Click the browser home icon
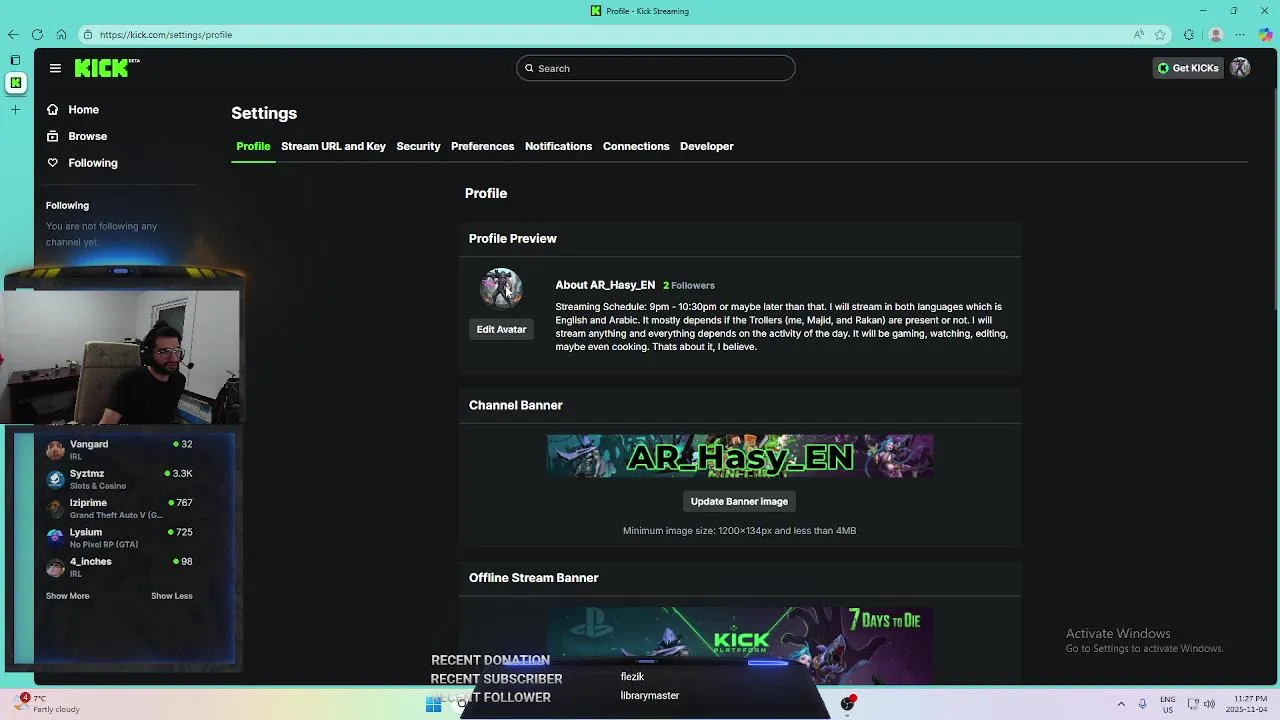1280x720 pixels. pyautogui.click(x=61, y=34)
